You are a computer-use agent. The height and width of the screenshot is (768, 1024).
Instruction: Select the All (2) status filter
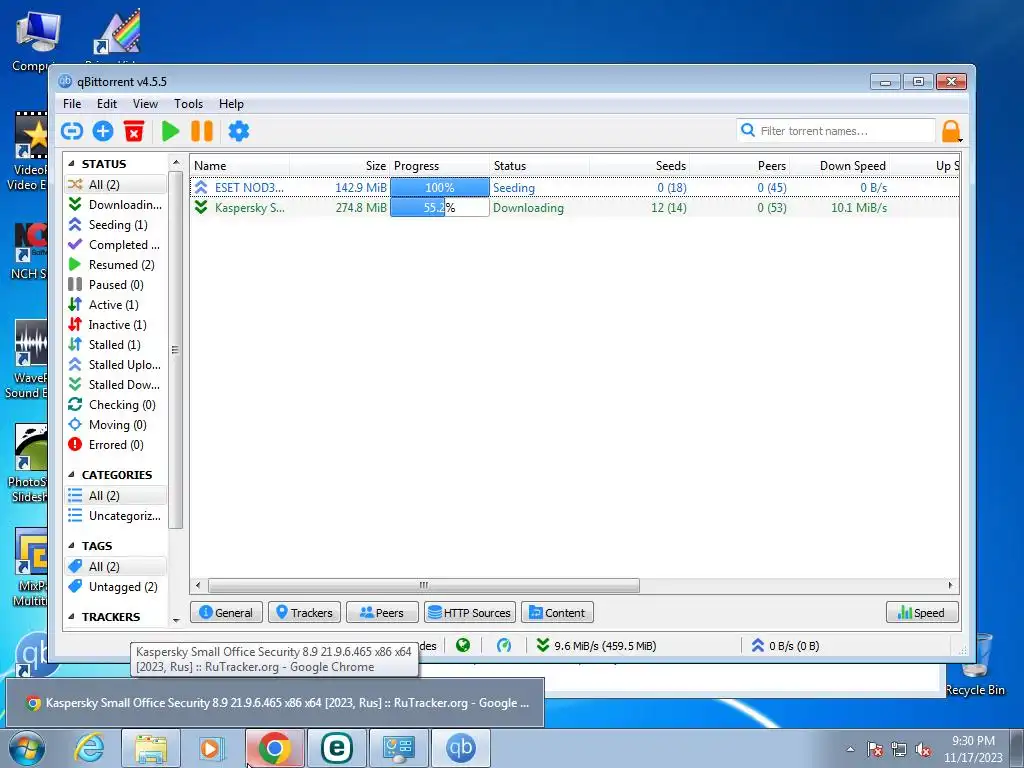(116, 184)
